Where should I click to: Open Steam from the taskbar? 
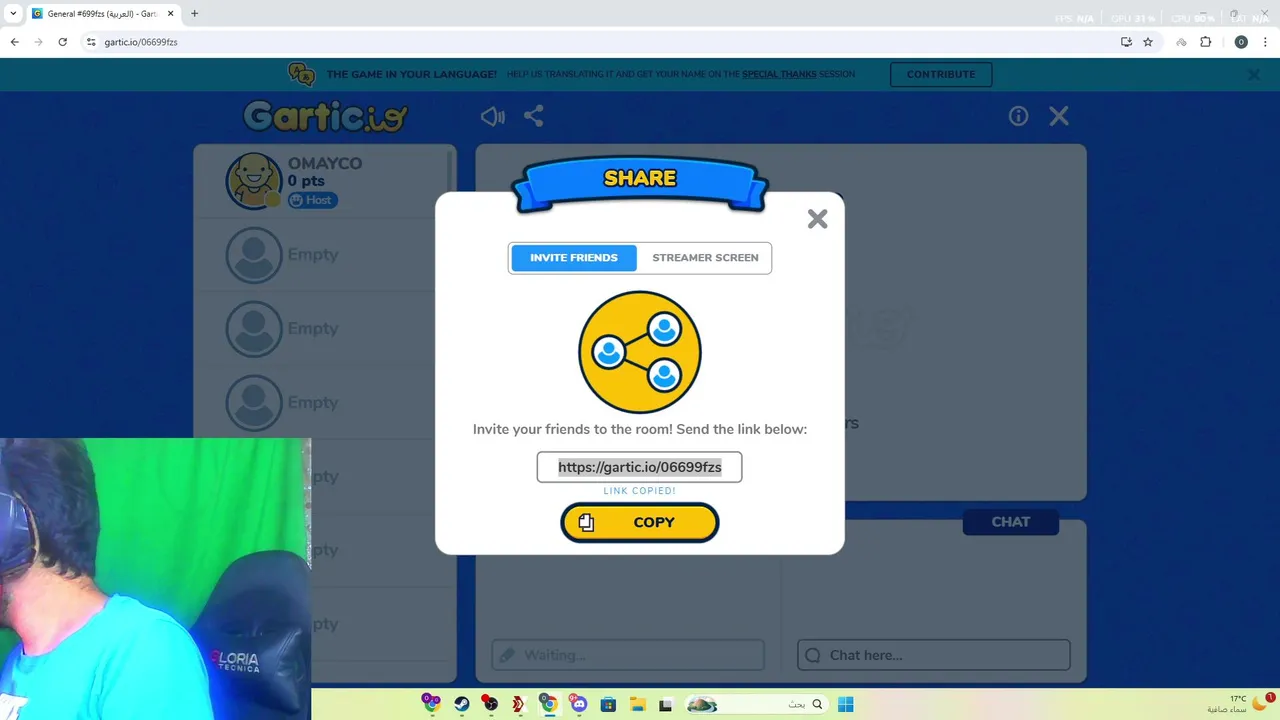point(461,704)
